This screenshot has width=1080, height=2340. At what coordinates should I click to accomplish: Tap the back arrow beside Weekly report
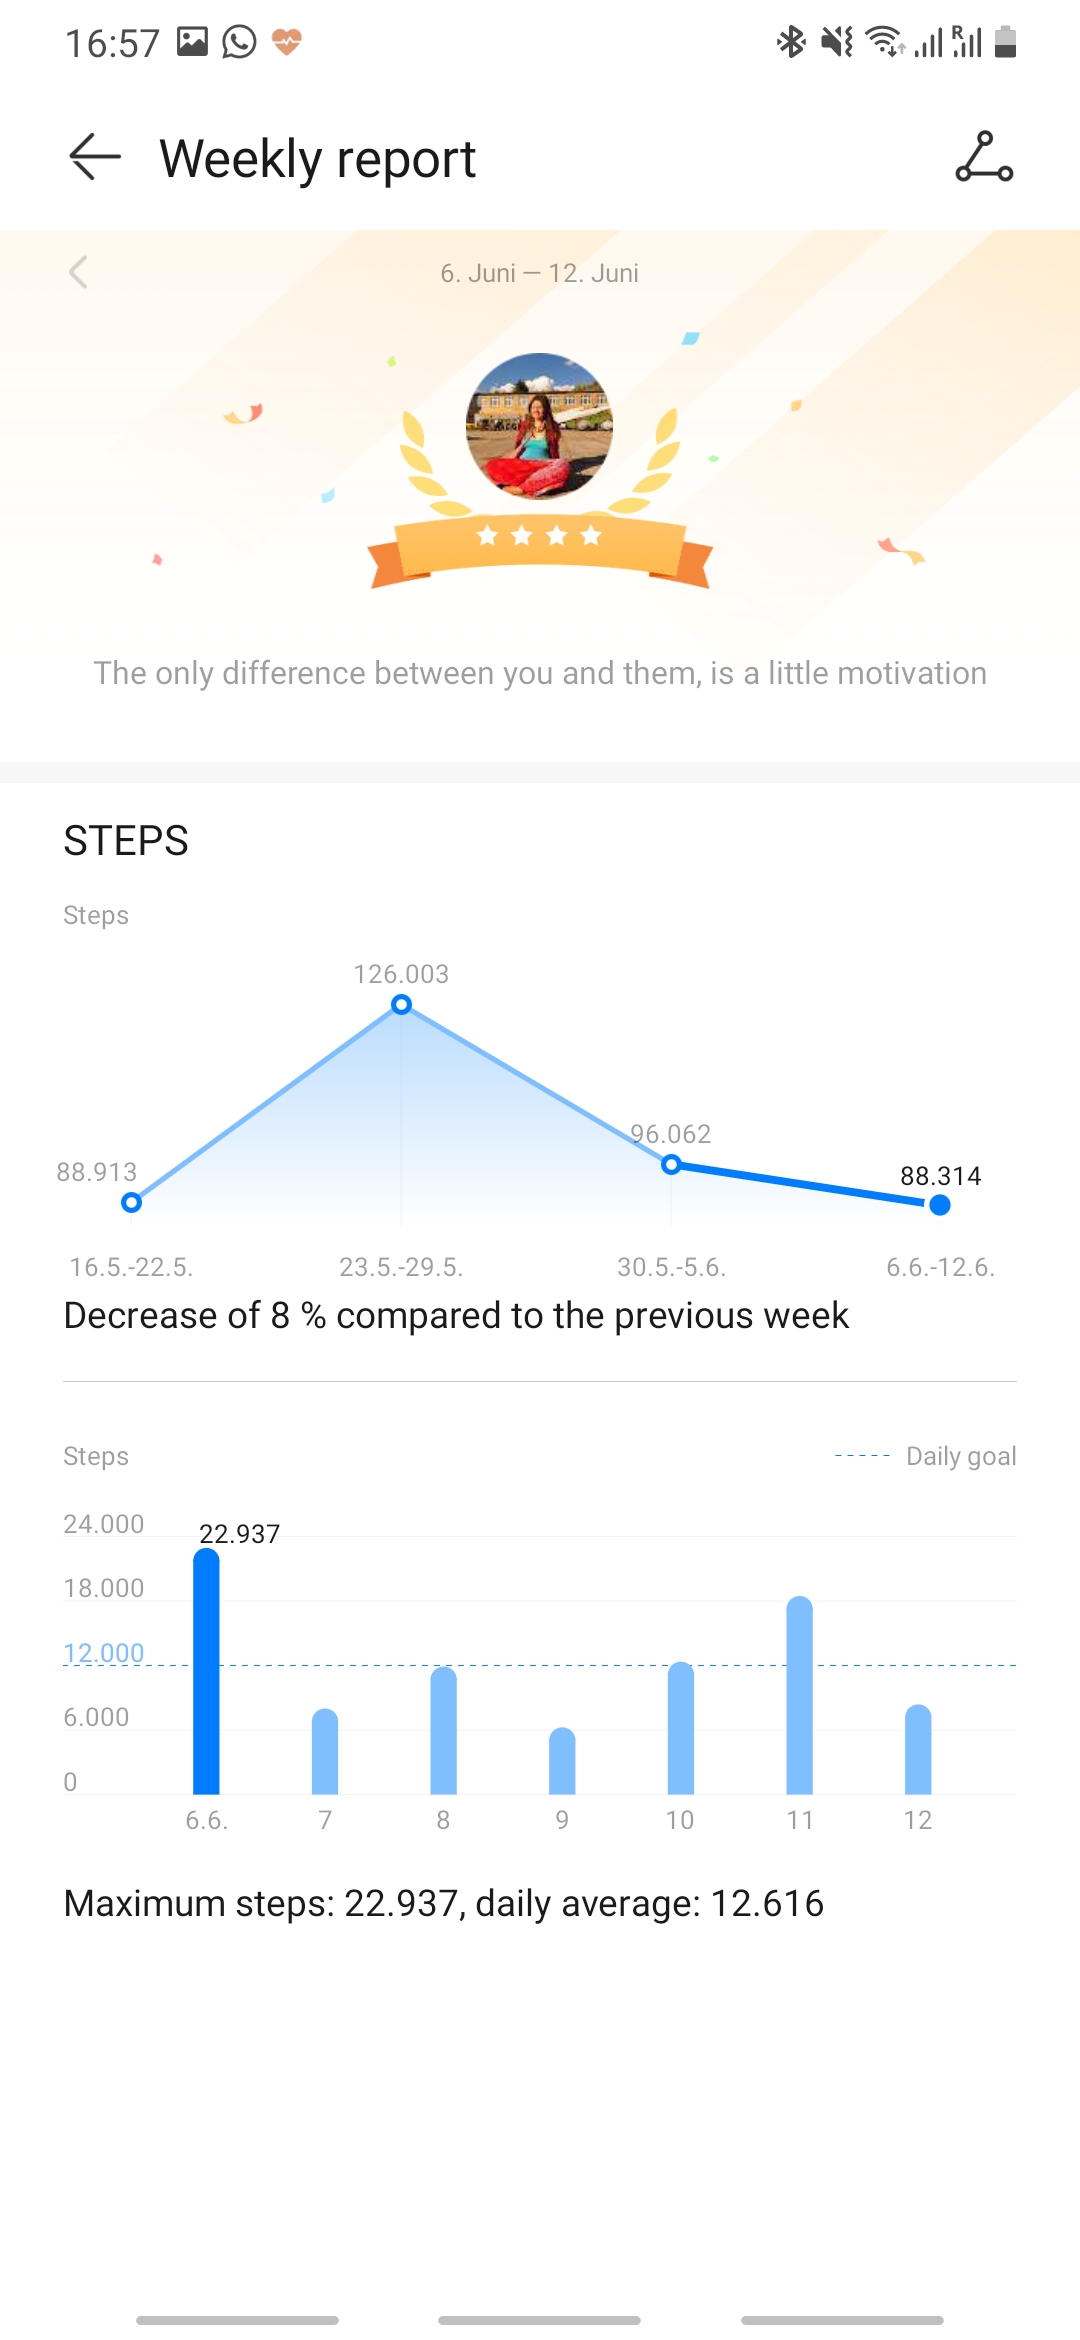coord(95,158)
